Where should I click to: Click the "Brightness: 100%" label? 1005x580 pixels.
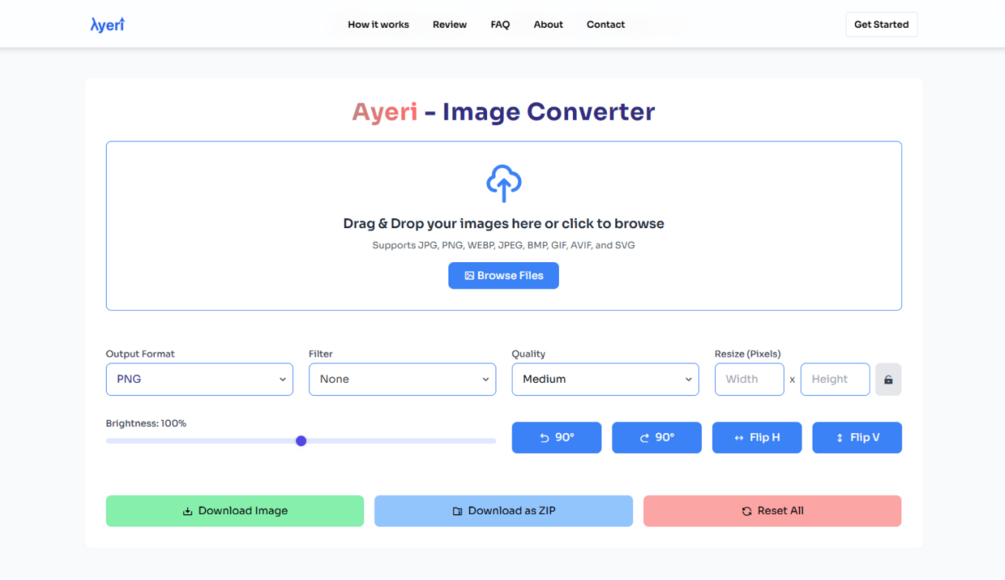146,424
